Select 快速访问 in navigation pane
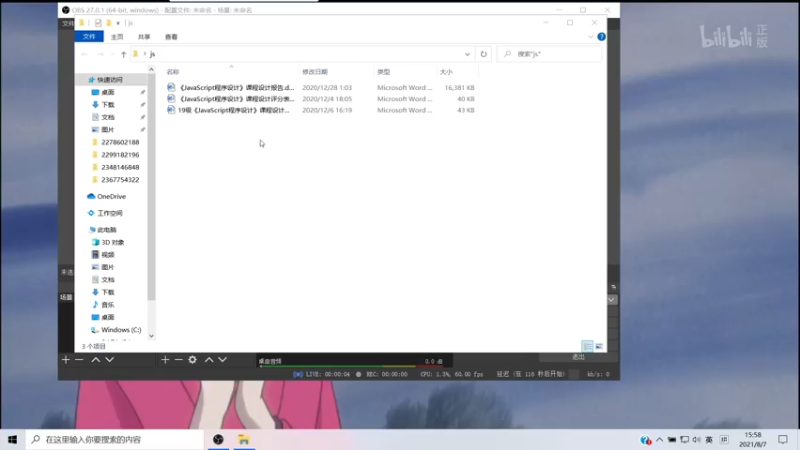The image size is (800, 450). tap(110, 80)
